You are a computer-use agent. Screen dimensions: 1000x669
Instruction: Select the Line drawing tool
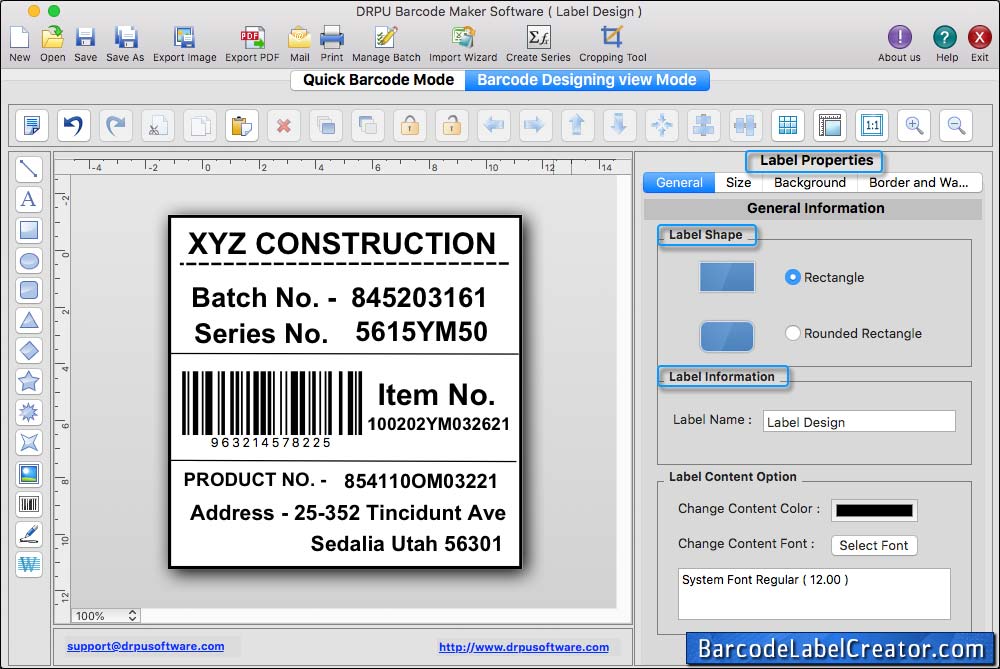point(29,169)
